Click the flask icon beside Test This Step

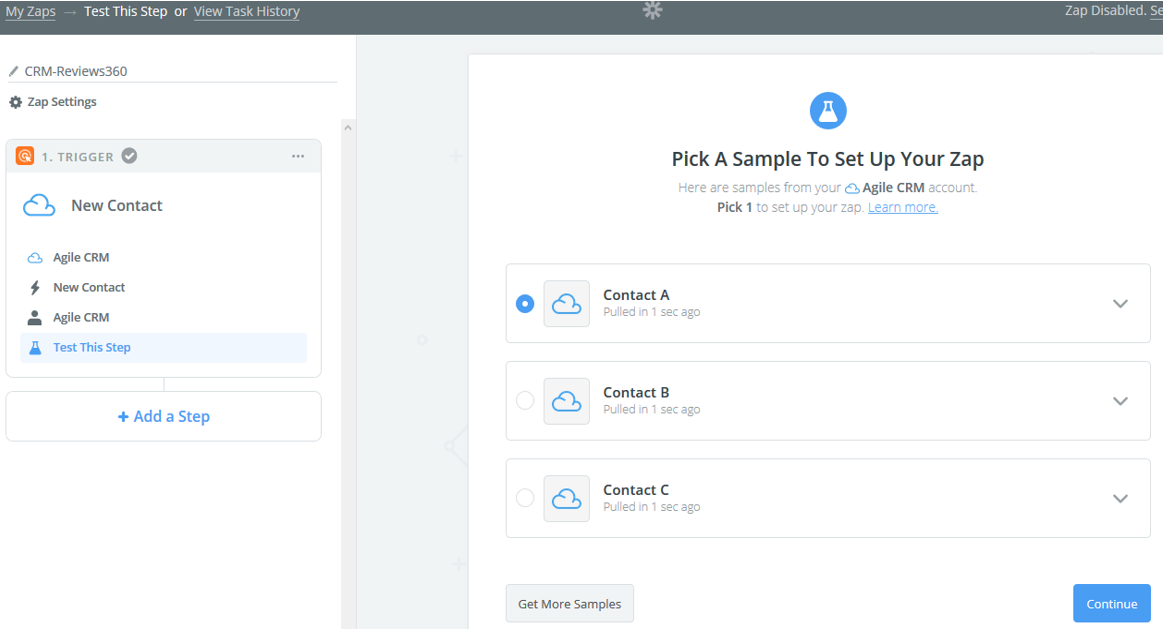click(35, 348)
